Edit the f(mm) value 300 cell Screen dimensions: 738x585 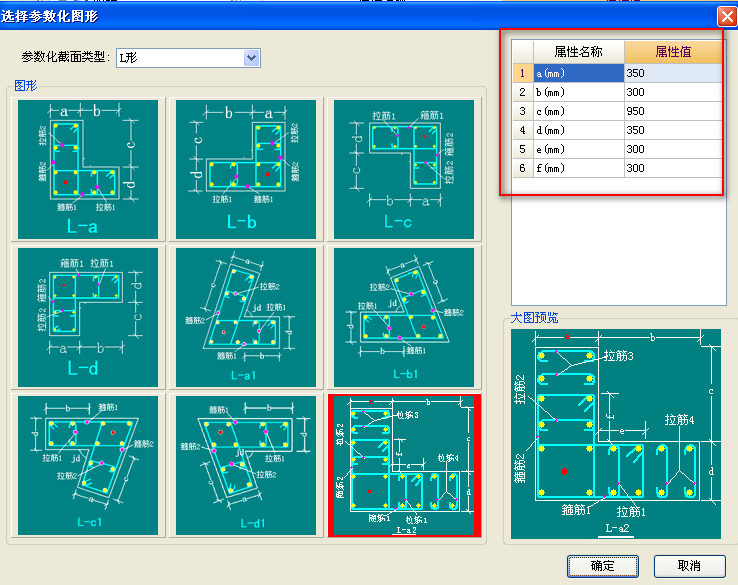(673, 168)
